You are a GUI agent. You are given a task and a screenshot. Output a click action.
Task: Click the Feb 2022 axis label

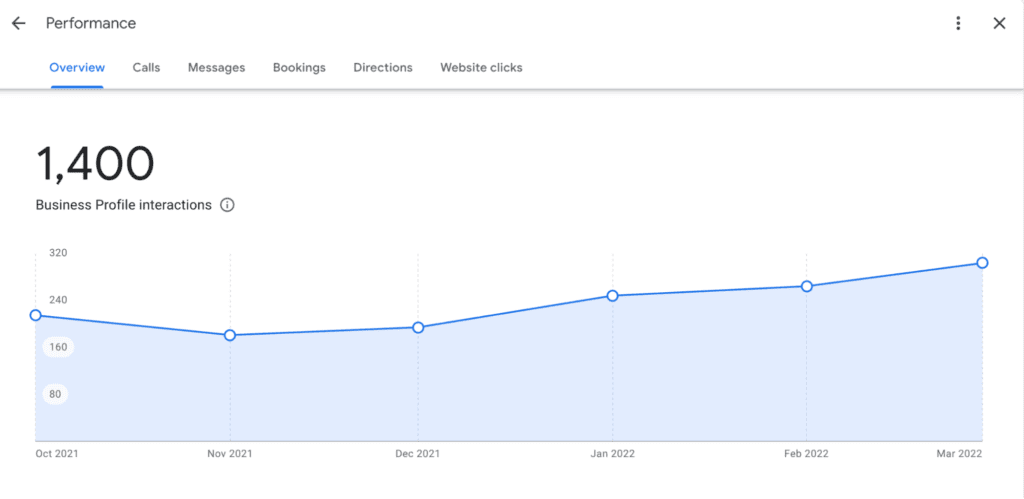807,453
